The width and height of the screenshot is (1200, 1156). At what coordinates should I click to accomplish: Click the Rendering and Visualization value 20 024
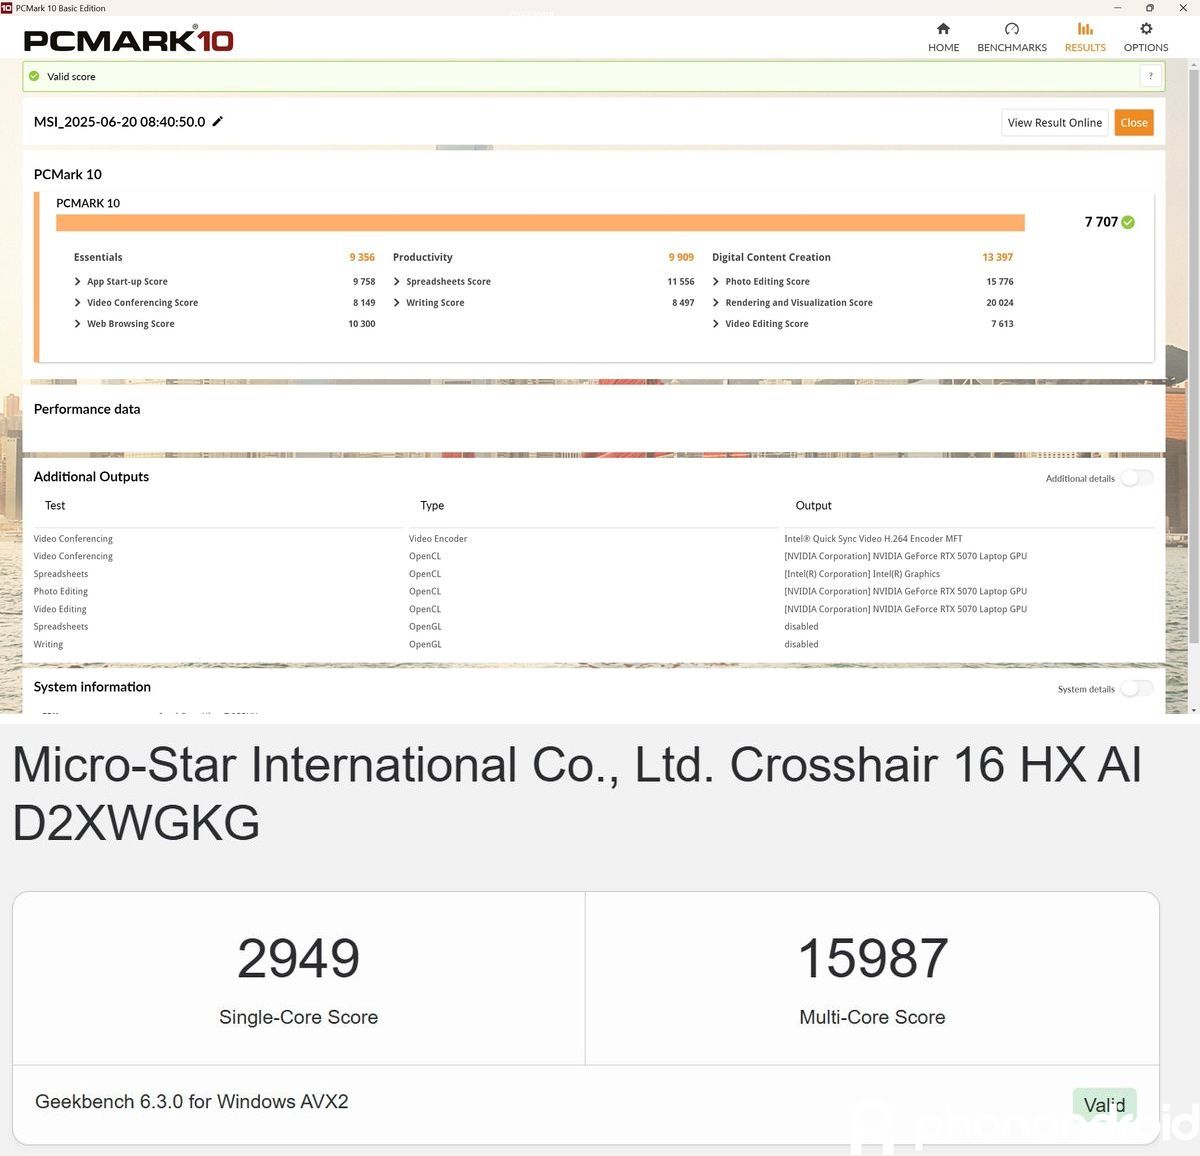[1000, 303]
